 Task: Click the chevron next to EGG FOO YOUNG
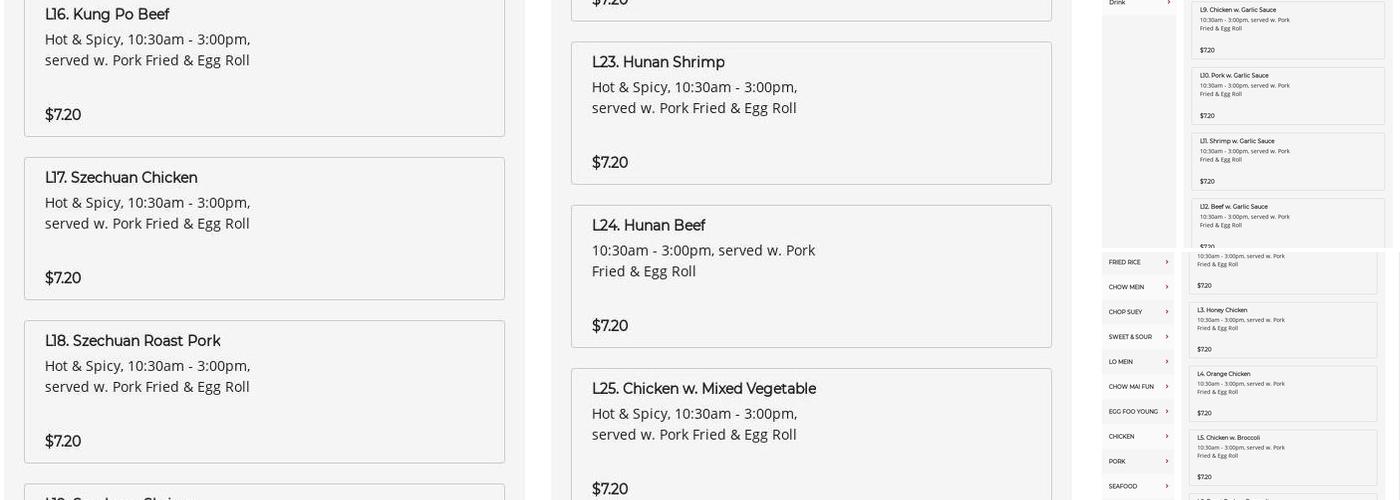coord(1167,411)
